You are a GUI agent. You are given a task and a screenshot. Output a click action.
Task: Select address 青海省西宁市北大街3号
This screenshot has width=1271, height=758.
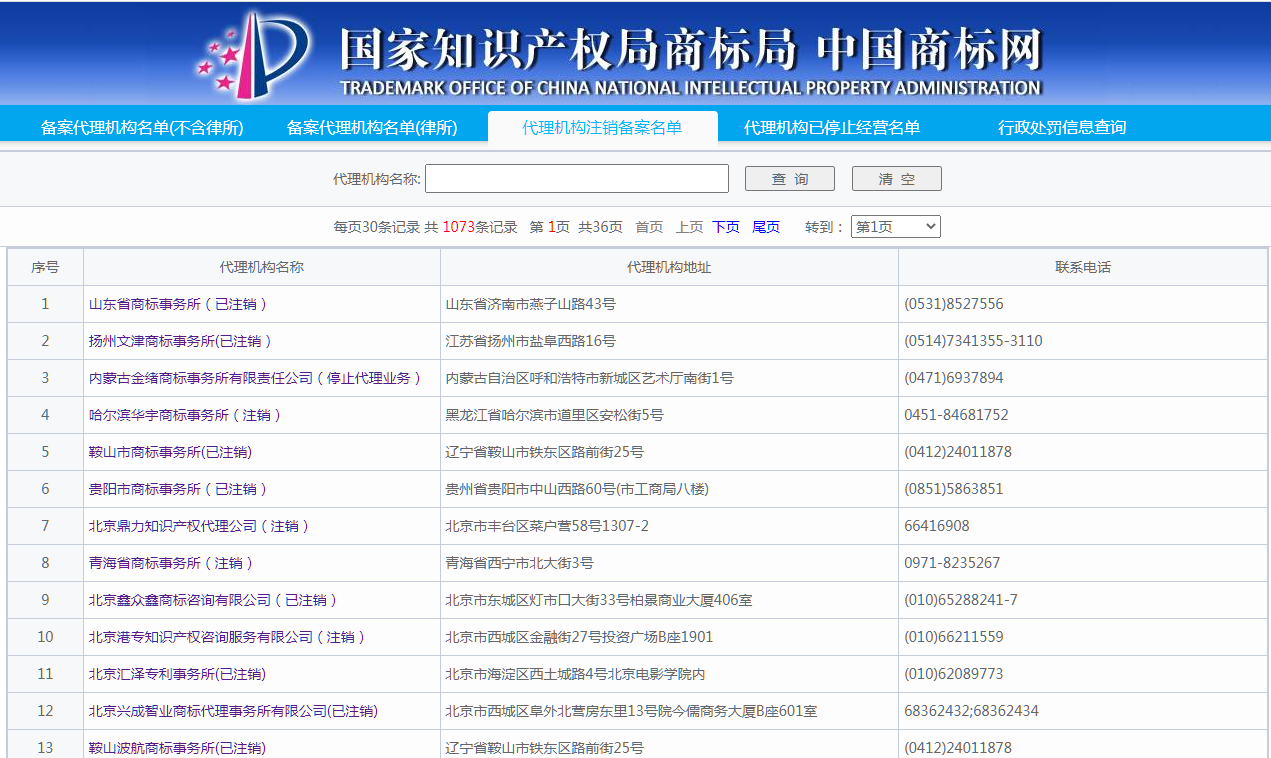(519, 563)
